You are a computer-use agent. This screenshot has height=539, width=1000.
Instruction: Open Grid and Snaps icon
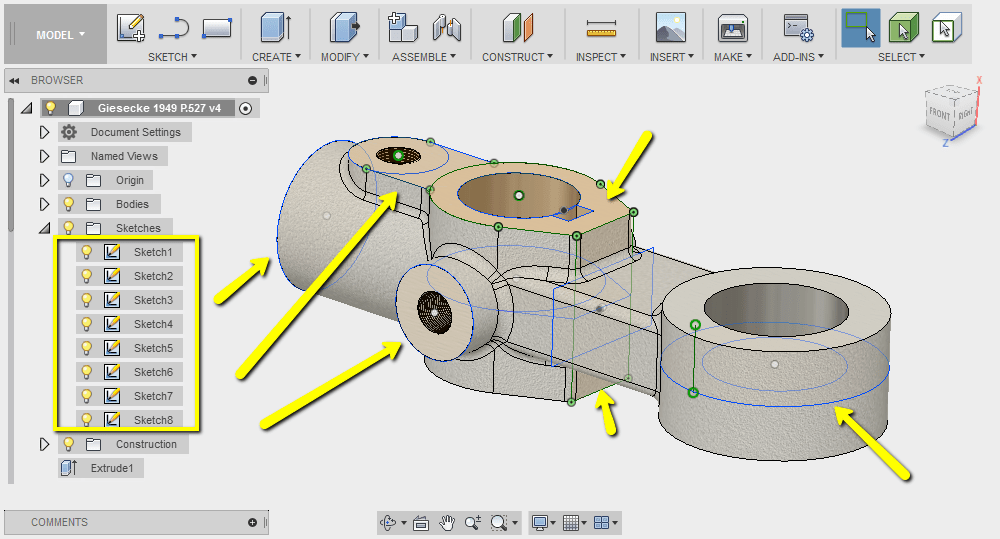coord(571,523)
